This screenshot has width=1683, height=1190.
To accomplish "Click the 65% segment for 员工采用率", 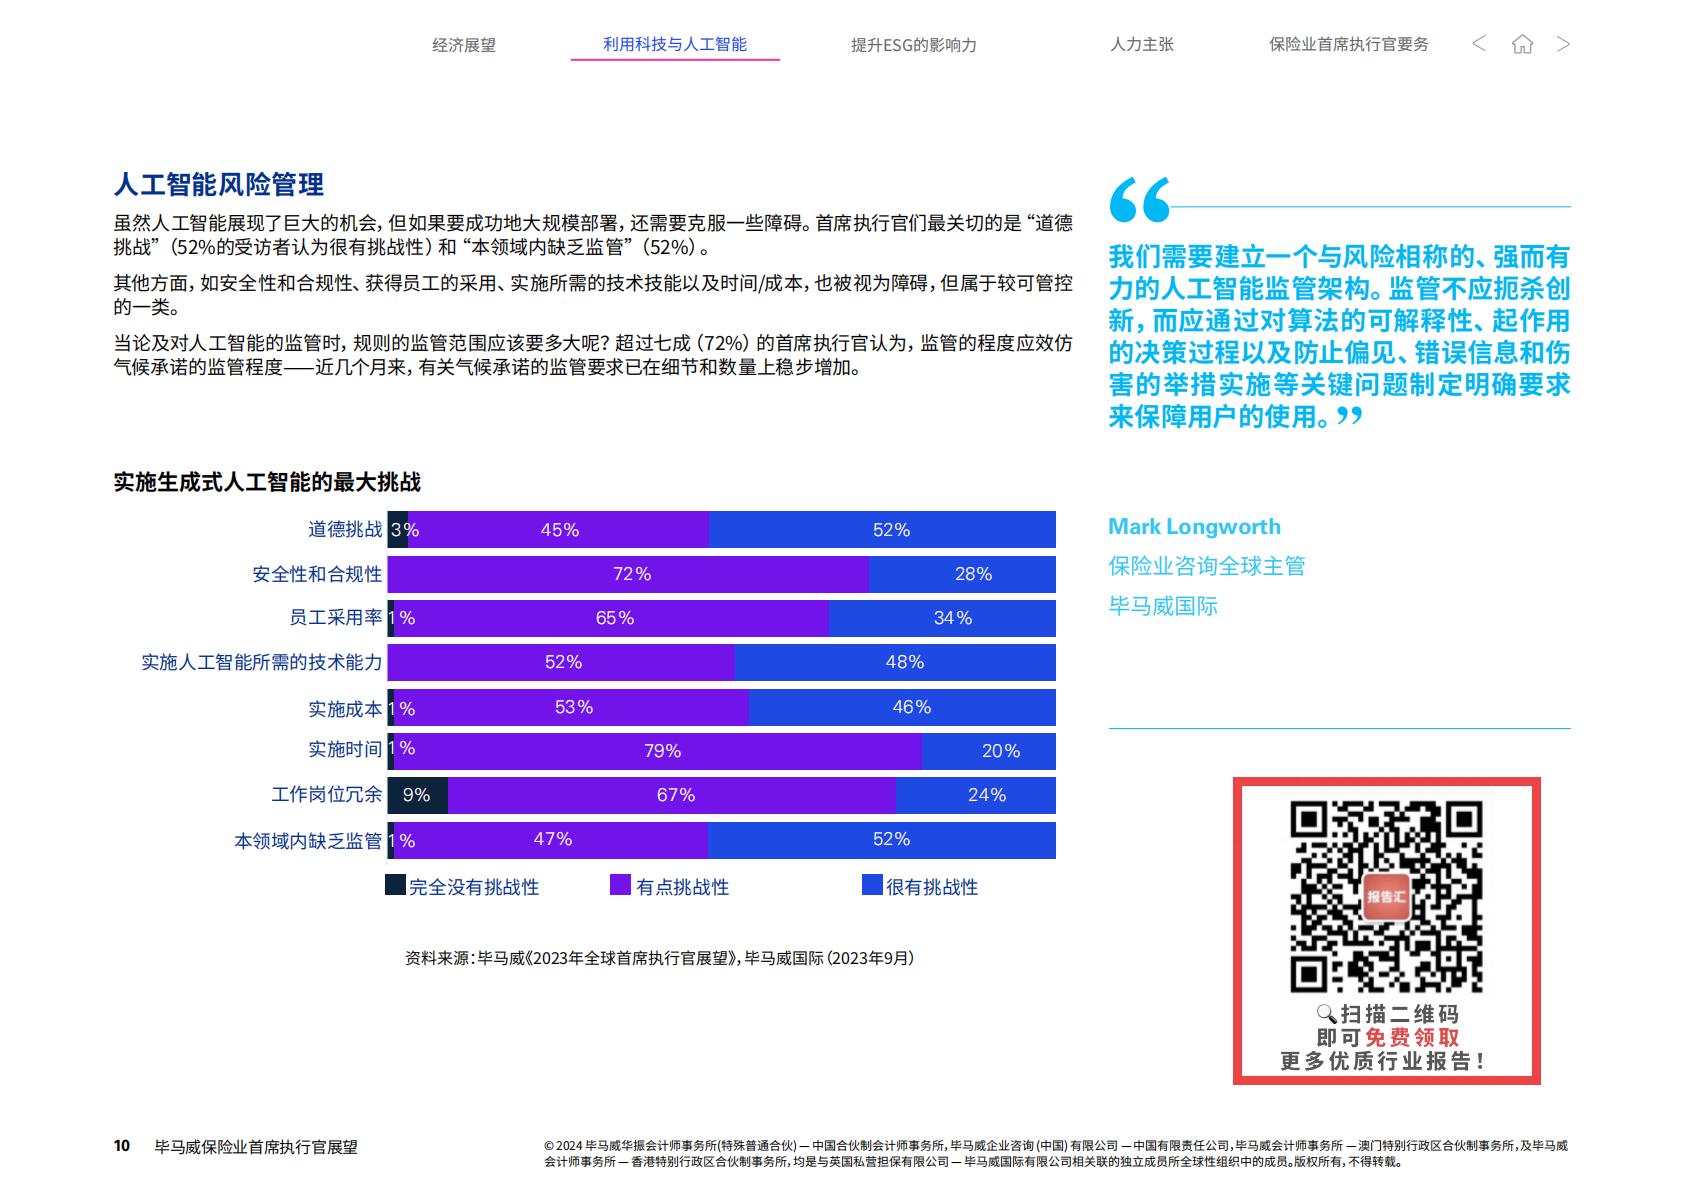I will (x=611, y=618).
